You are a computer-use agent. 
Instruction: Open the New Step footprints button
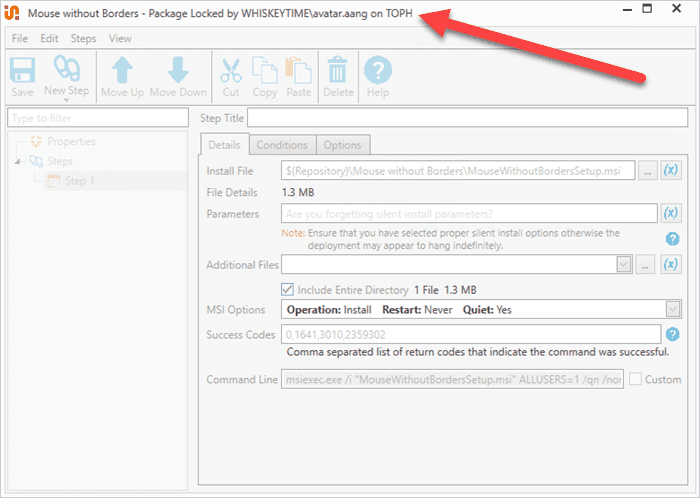pyautogui.click(x=67, y=69)
